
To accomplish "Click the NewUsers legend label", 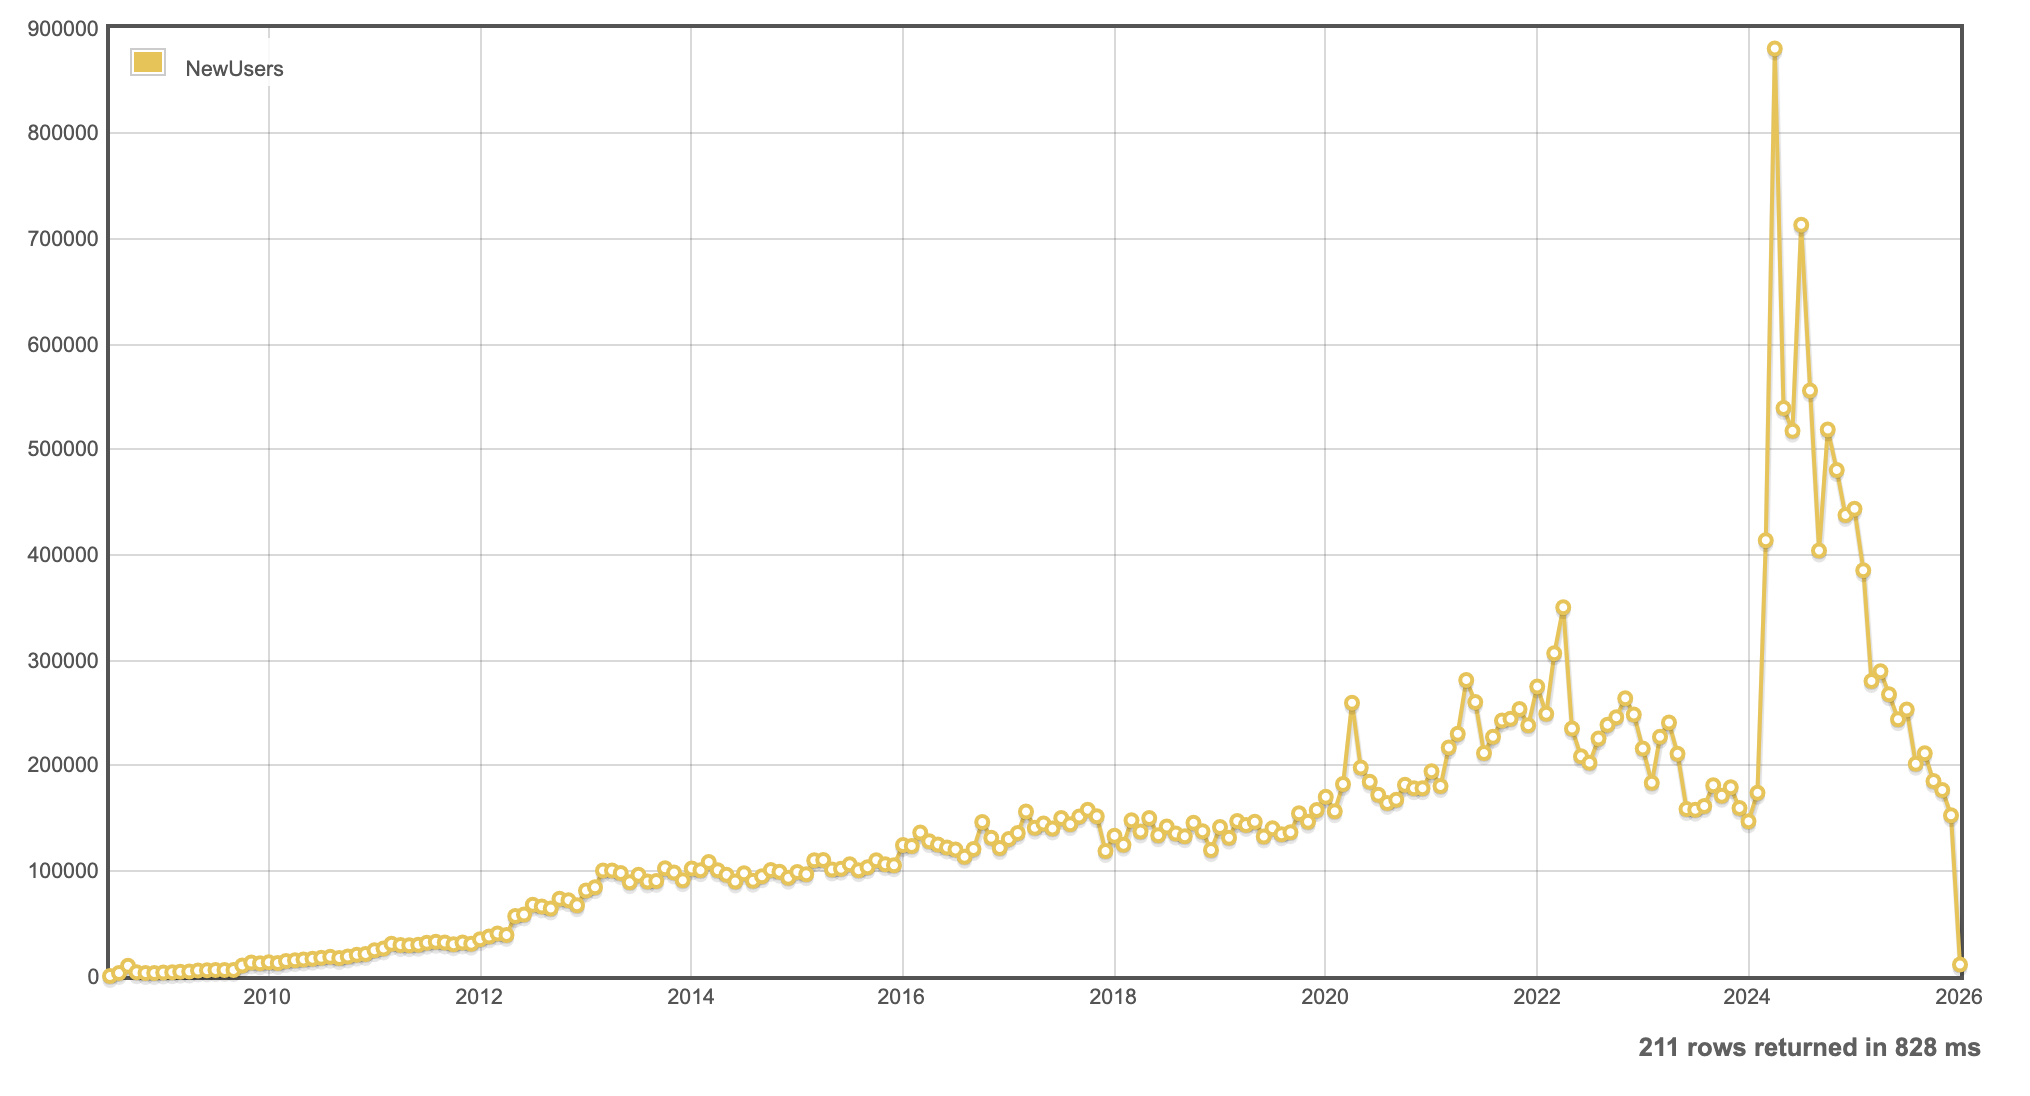I will click(234, 69).
